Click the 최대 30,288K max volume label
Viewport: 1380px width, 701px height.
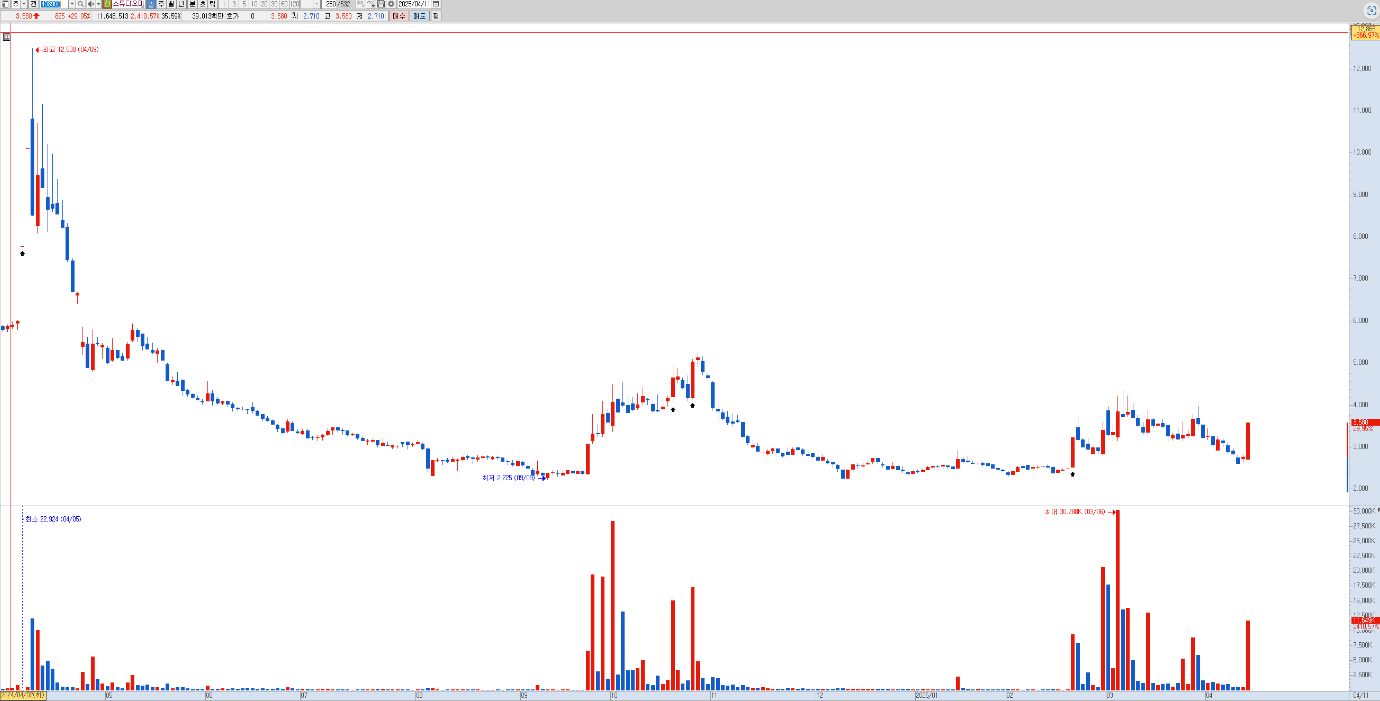coord(1077,511)
